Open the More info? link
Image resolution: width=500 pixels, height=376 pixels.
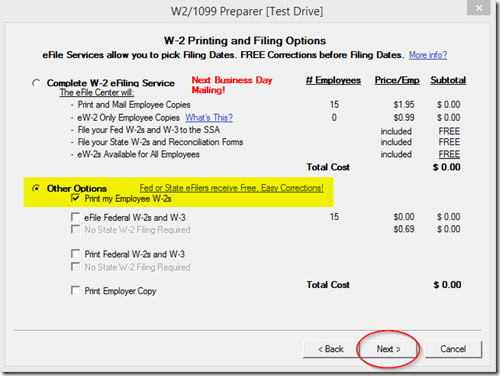[428, 55]
